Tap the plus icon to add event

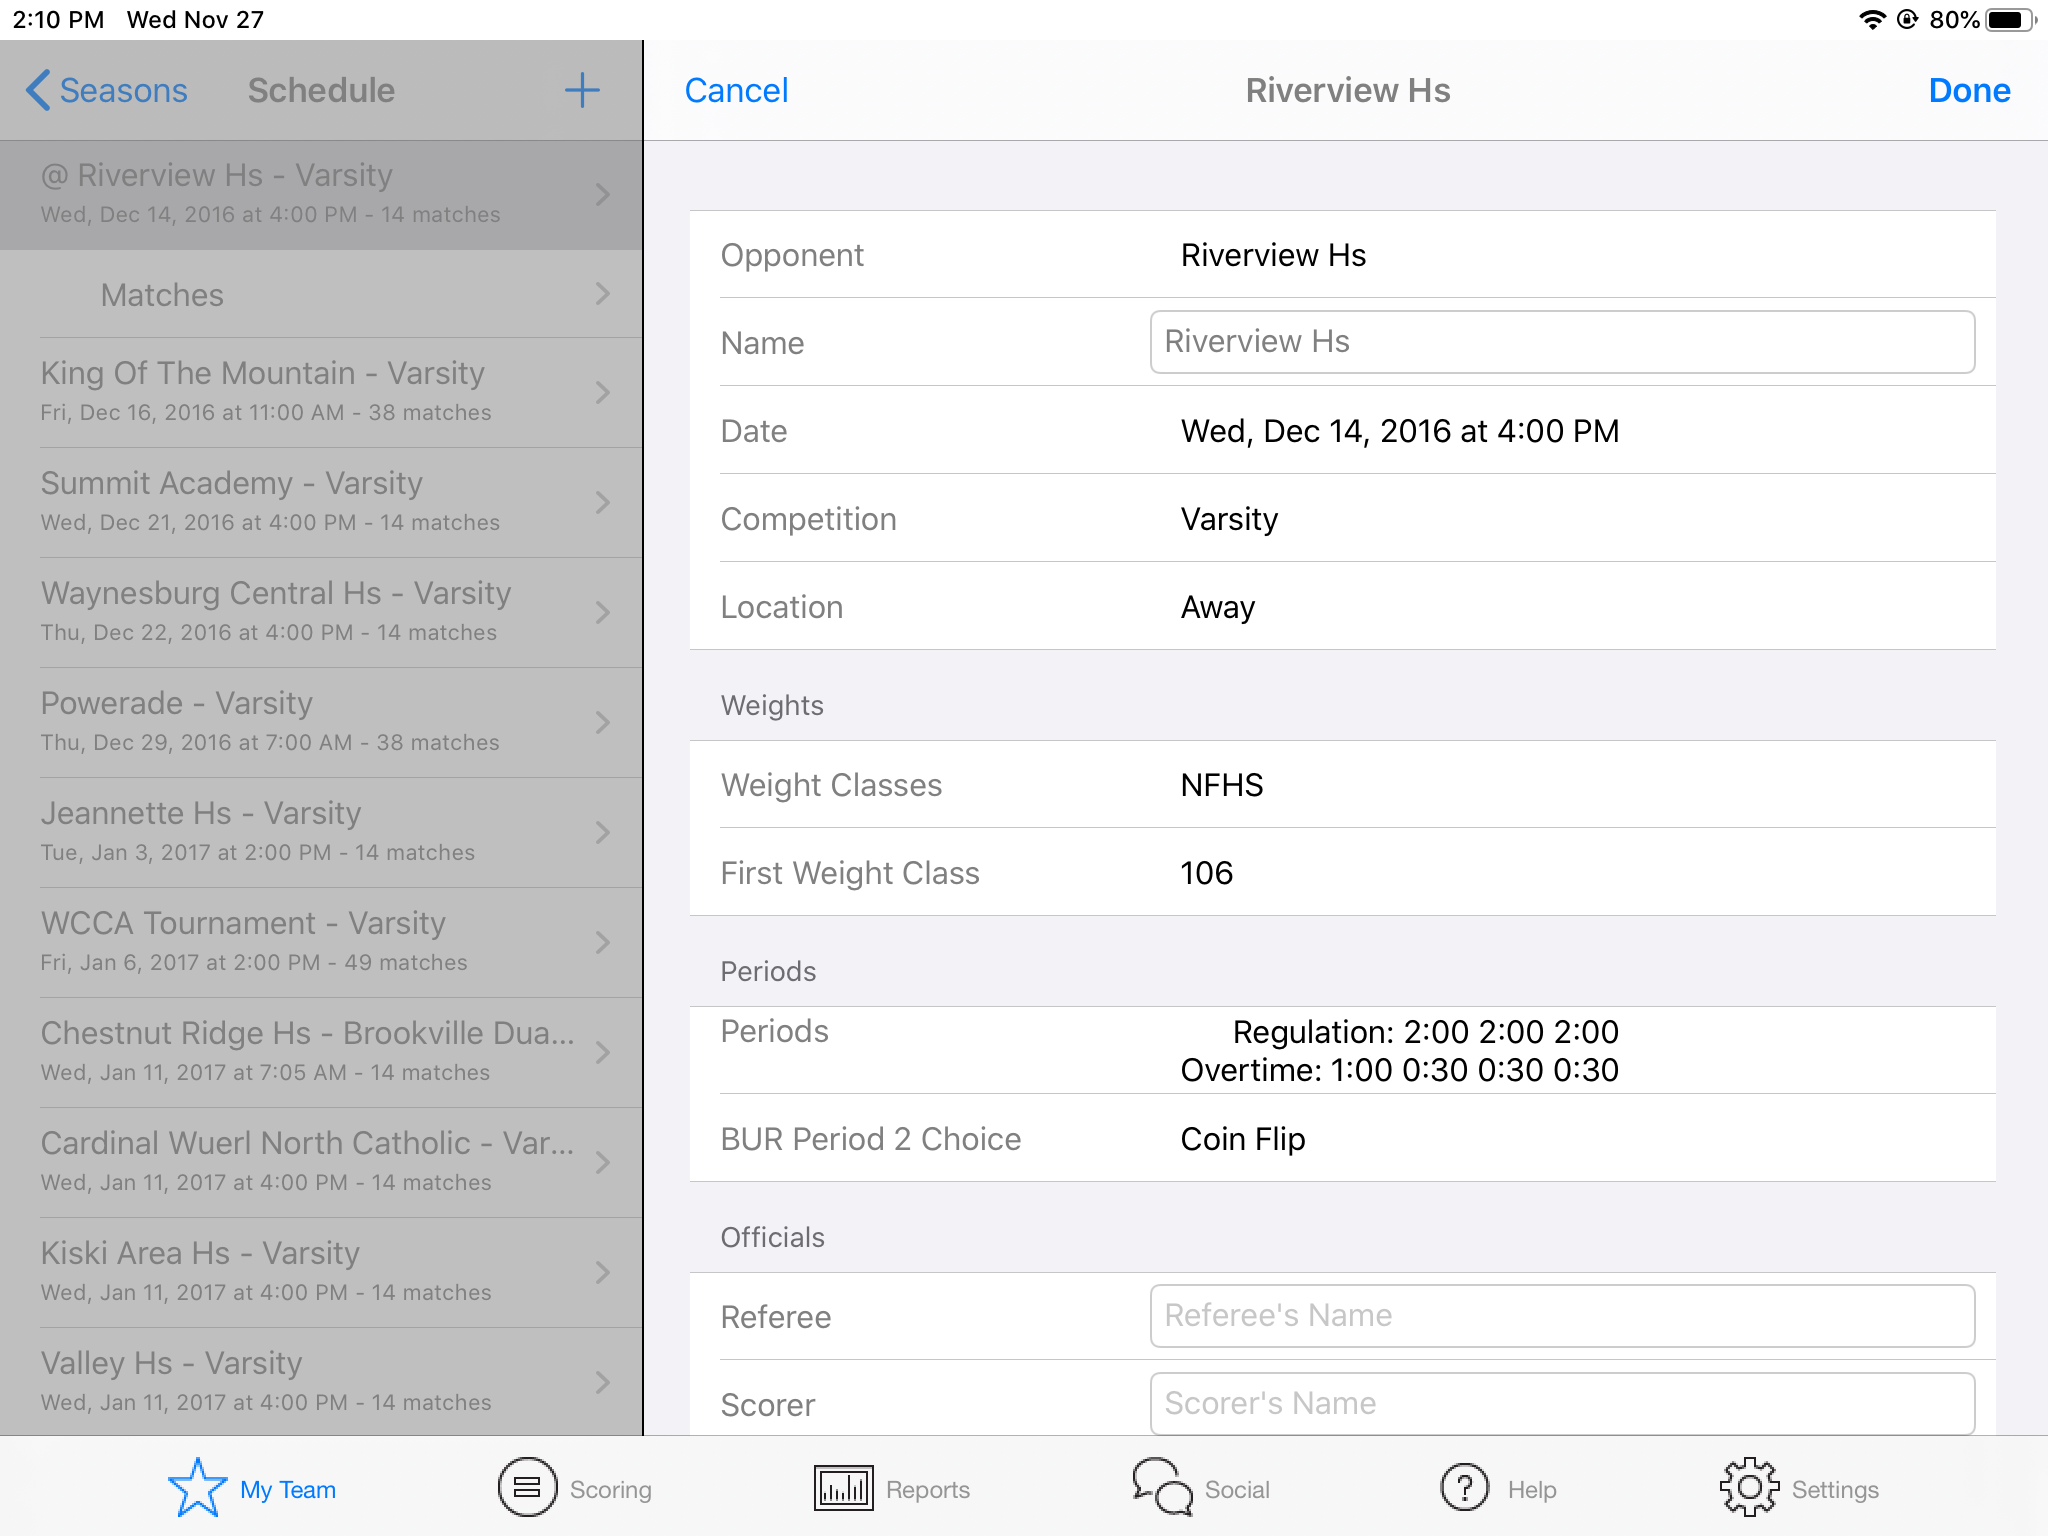pos(582,90)
